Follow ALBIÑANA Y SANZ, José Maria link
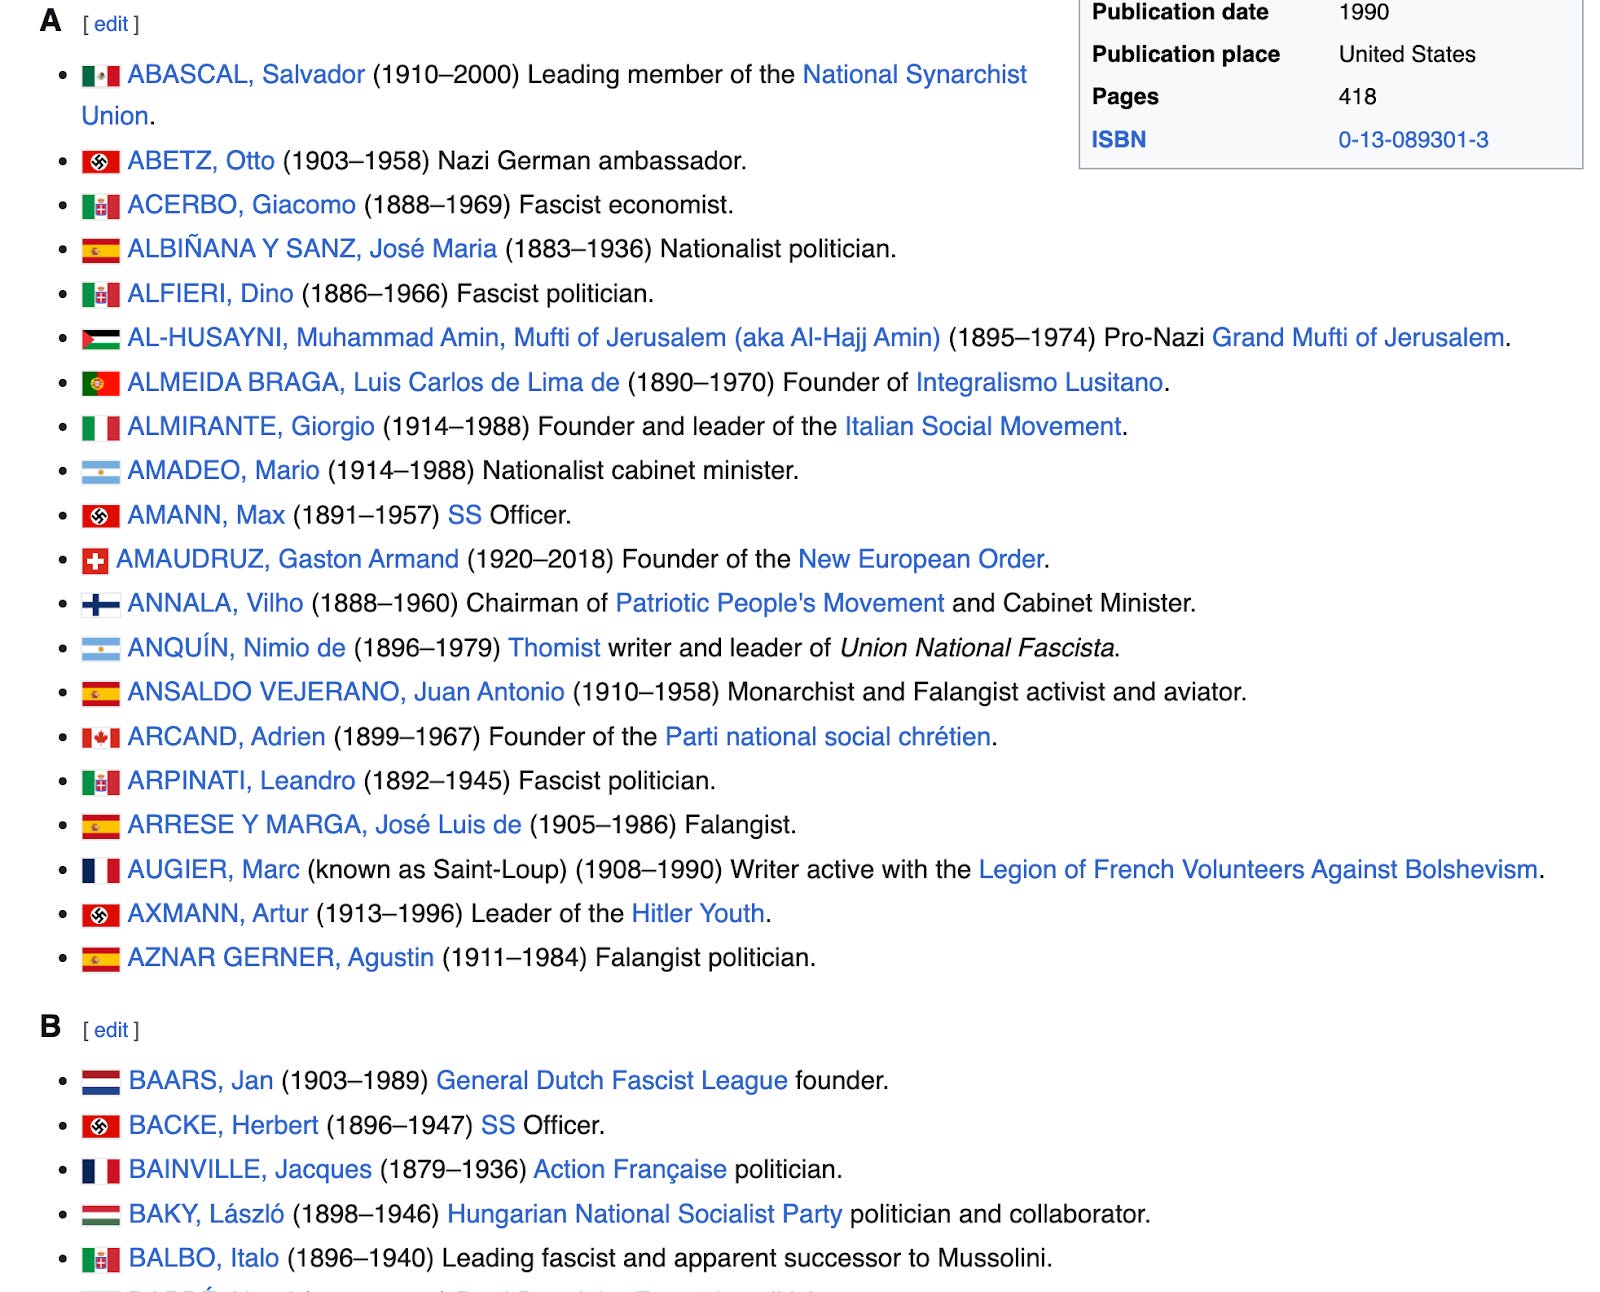This screenshot has height=1292, width=1600. (312, 248)
